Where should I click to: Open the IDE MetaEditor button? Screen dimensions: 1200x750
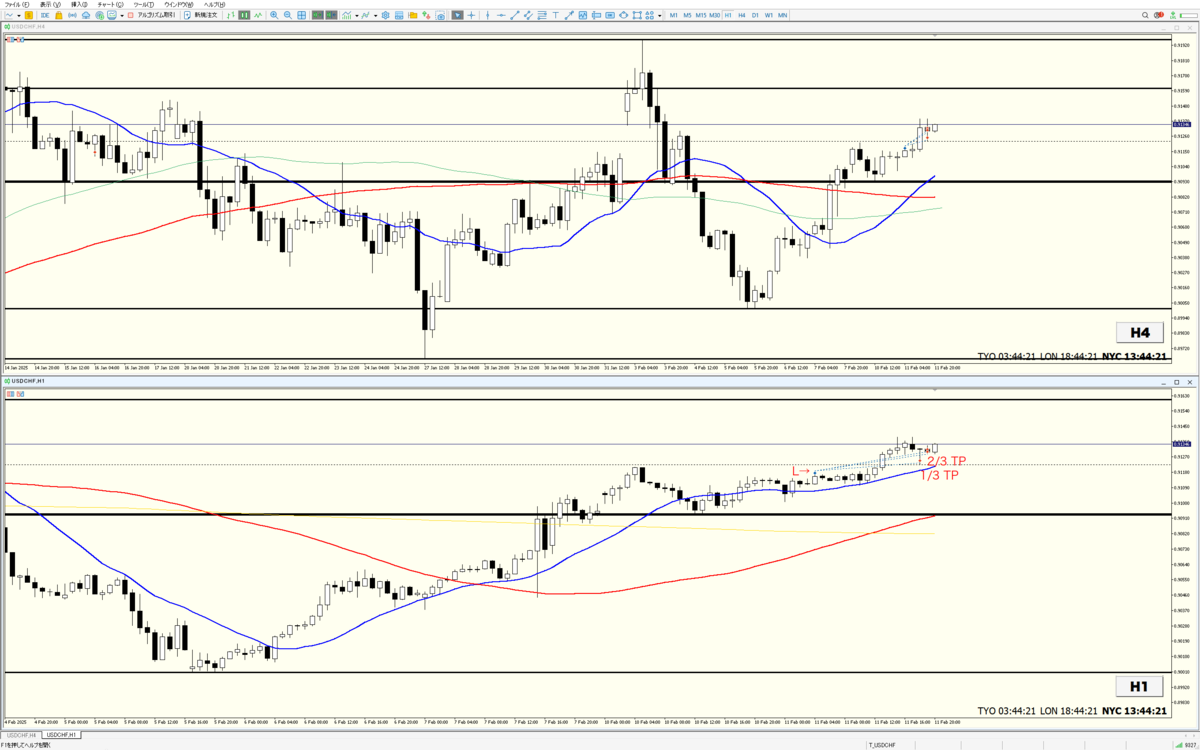pyautogui.click(x=45, y=15)
